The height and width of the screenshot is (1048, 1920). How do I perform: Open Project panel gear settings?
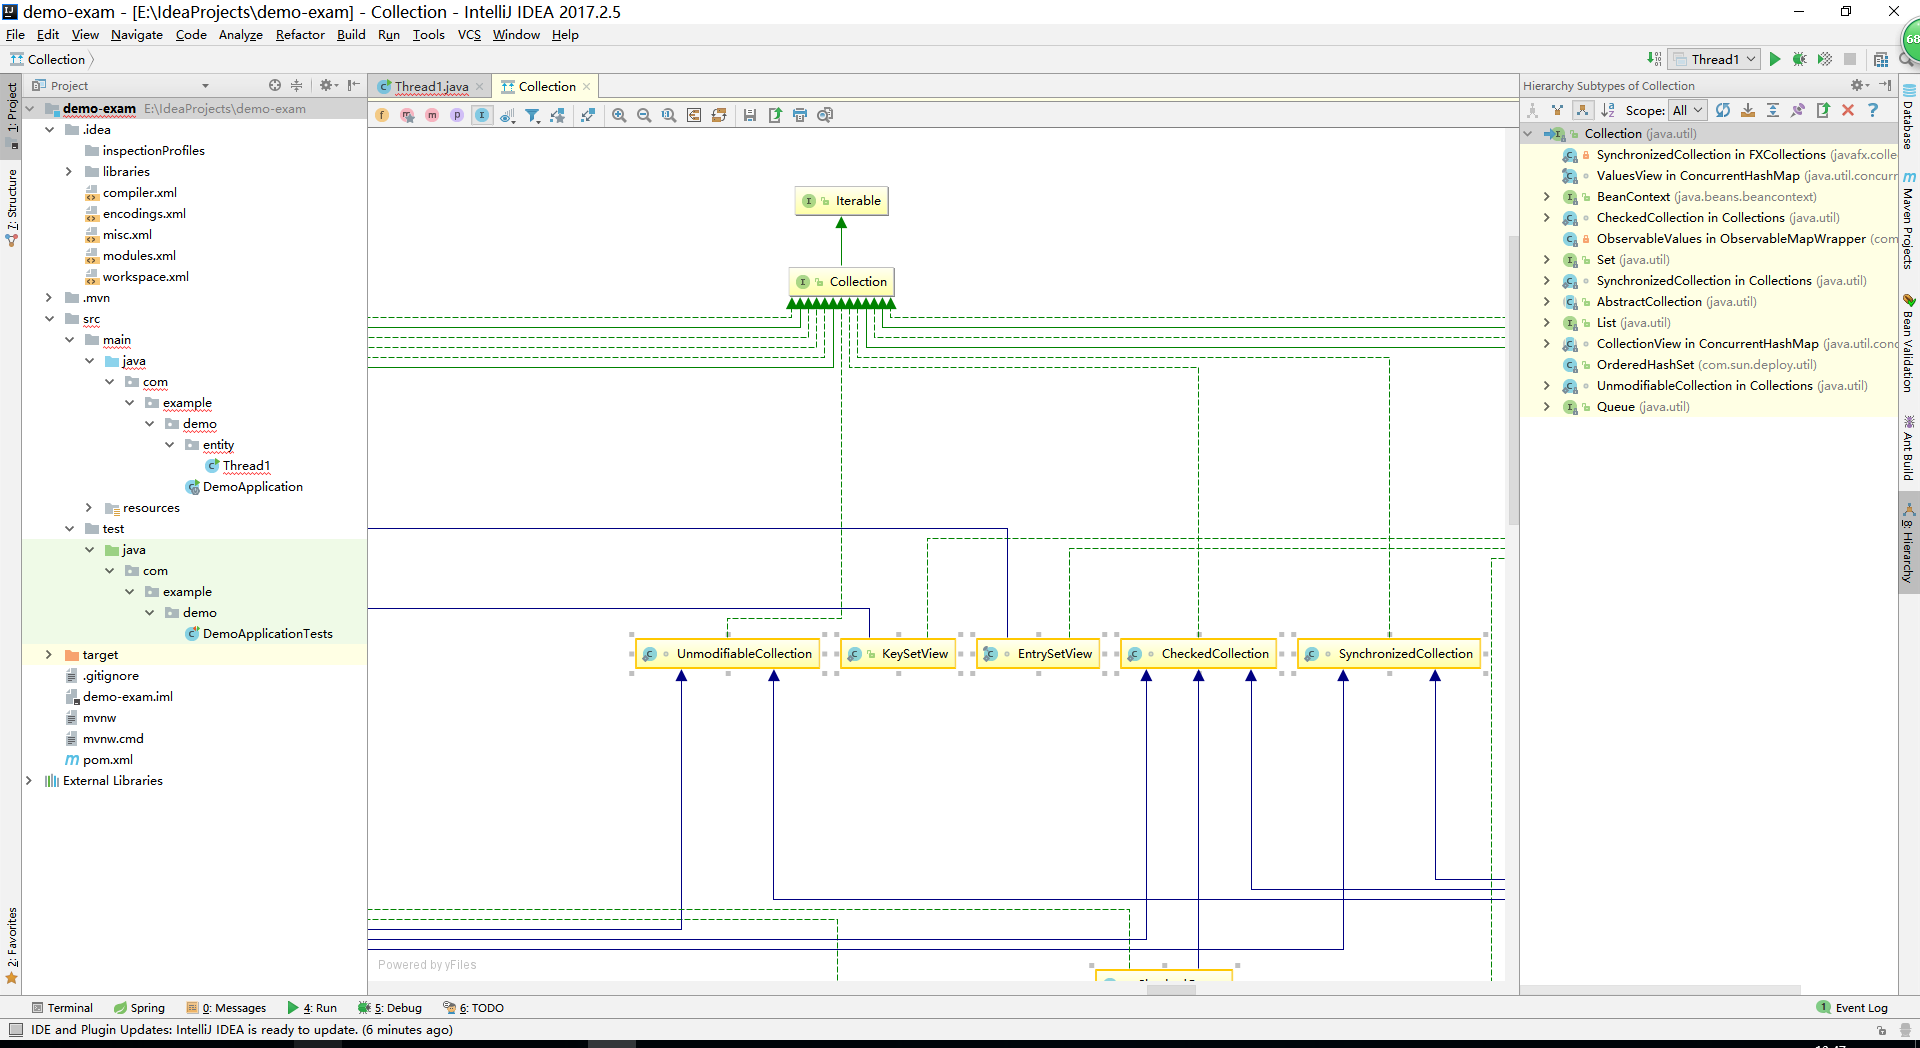[x=328, y=86]
